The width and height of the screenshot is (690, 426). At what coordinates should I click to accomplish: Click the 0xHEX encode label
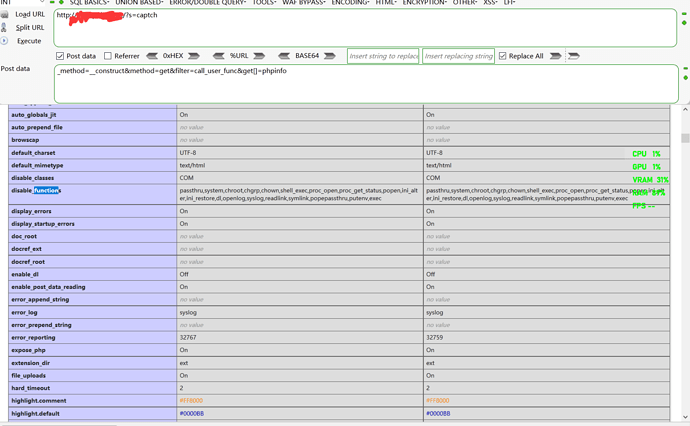(x=173, y=56)
